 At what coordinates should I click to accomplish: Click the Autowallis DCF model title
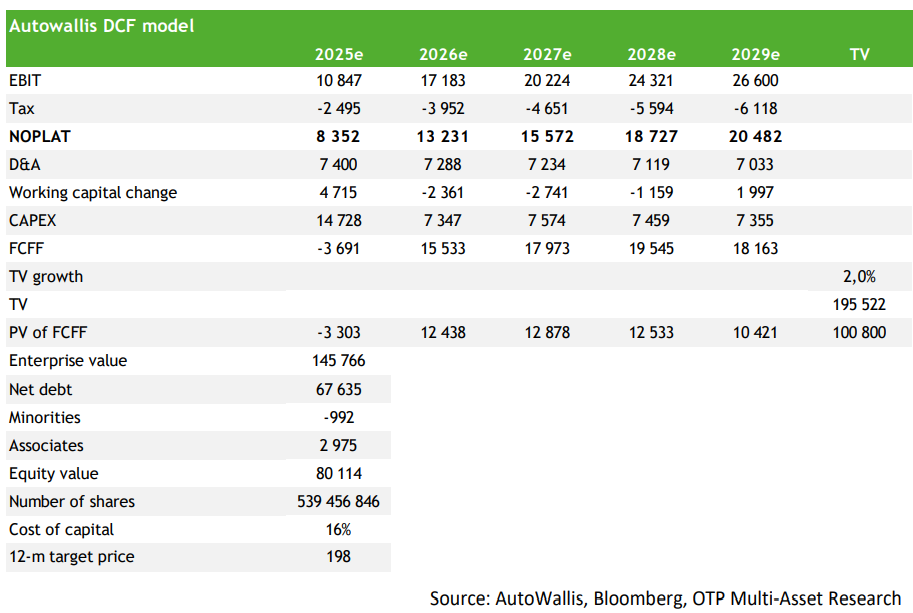click(101, 26)
